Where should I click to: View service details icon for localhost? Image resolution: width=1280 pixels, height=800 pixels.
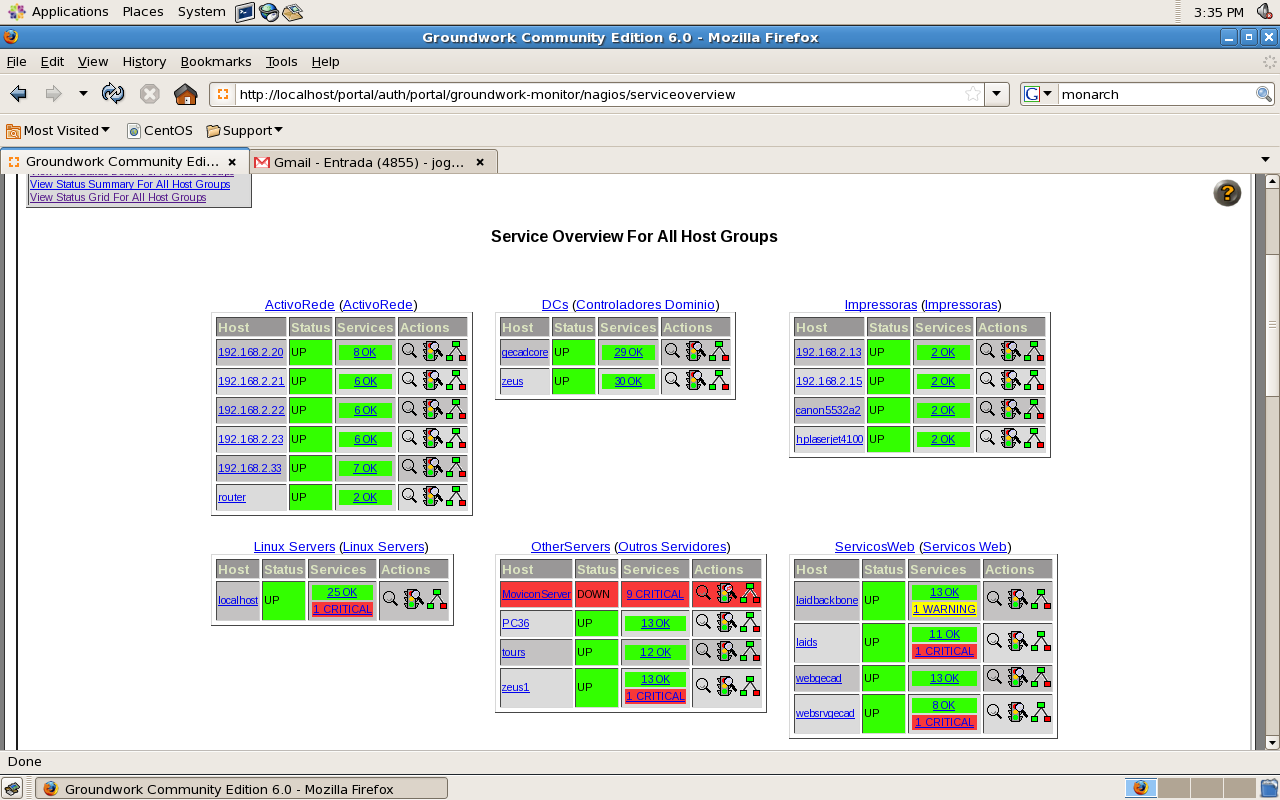pos(414,599)
